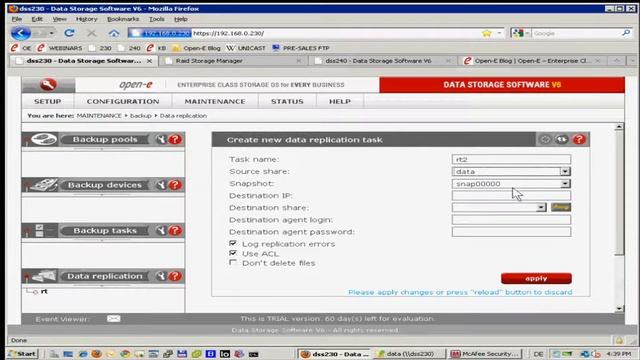Click the Open-E Blog bookmark
Screen dimensions: 640x360
196,48
